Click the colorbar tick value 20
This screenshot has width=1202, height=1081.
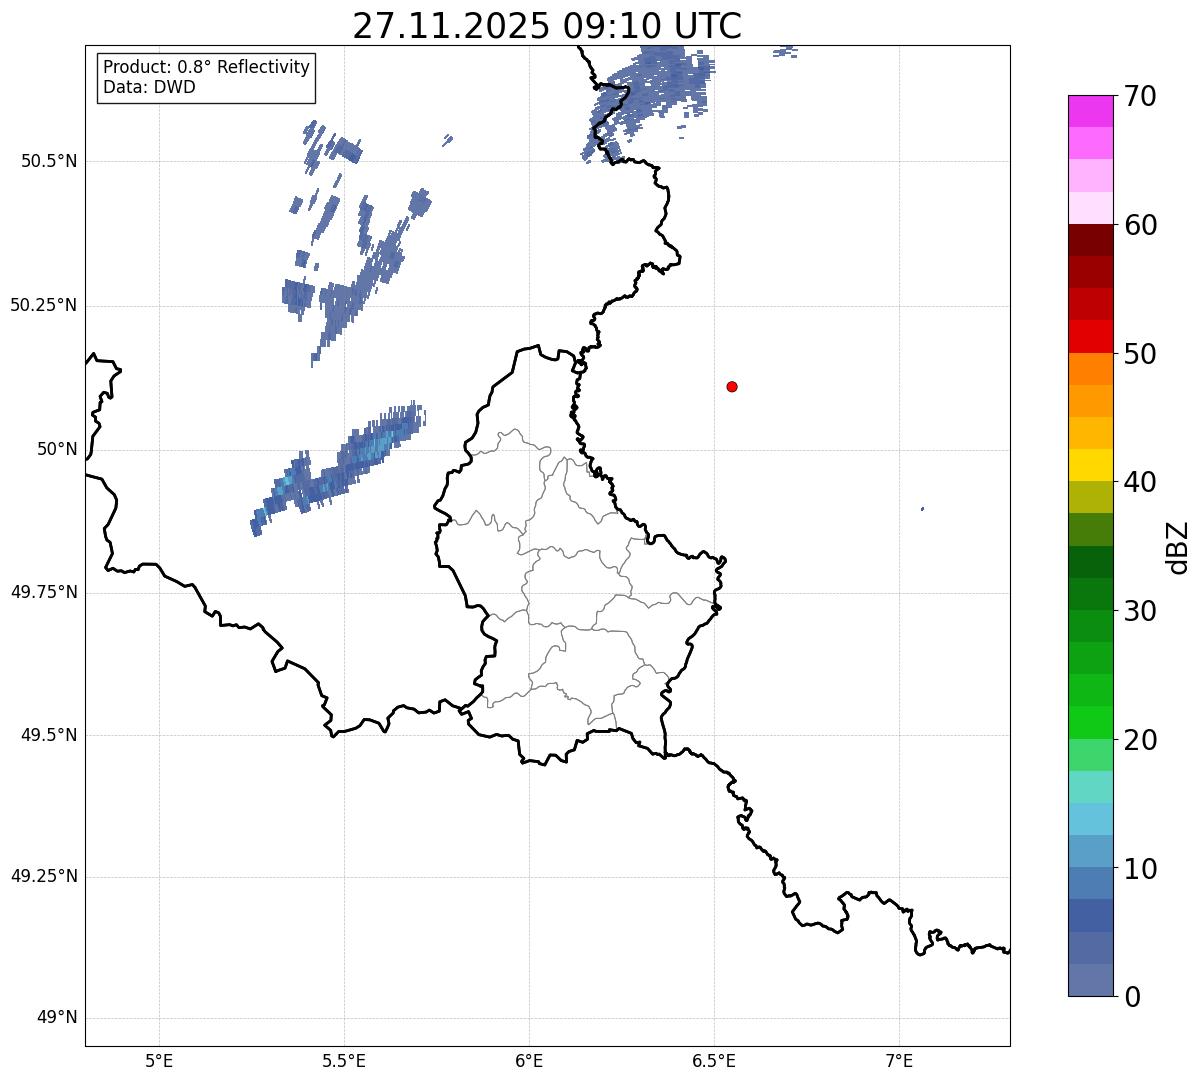1140,740
